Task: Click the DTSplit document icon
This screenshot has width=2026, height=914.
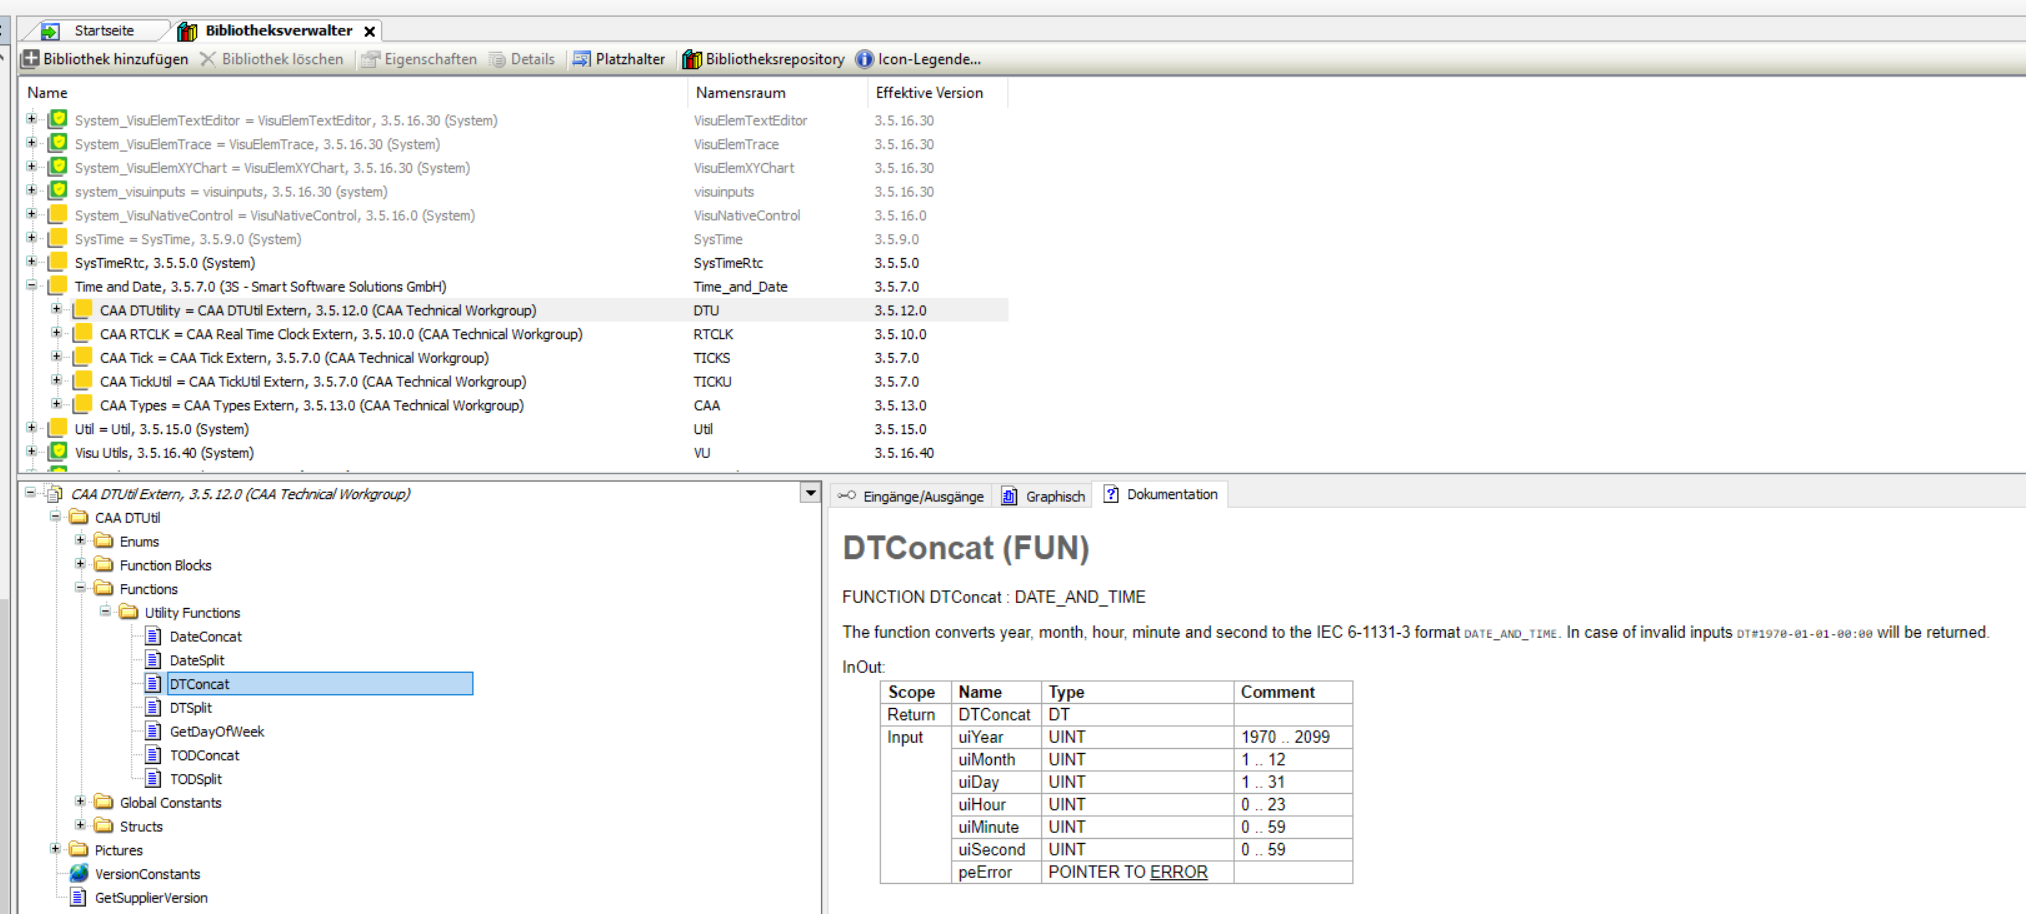Action: 153,707
